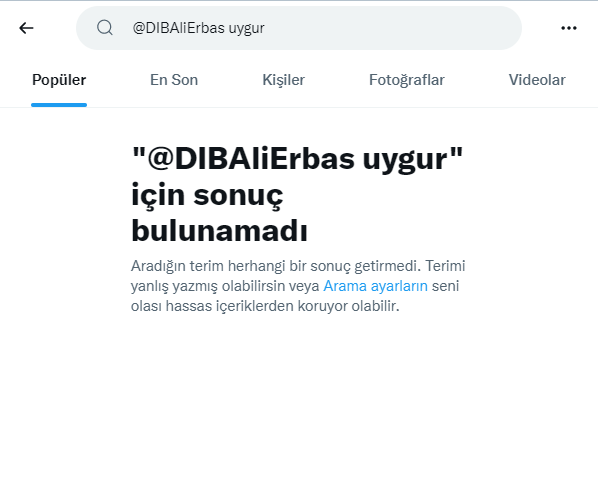This screenshot has width=598, height=497.
Task: Click the phrase "yanlış yazmış olabilirsin veya"
Action: point(225,286)
